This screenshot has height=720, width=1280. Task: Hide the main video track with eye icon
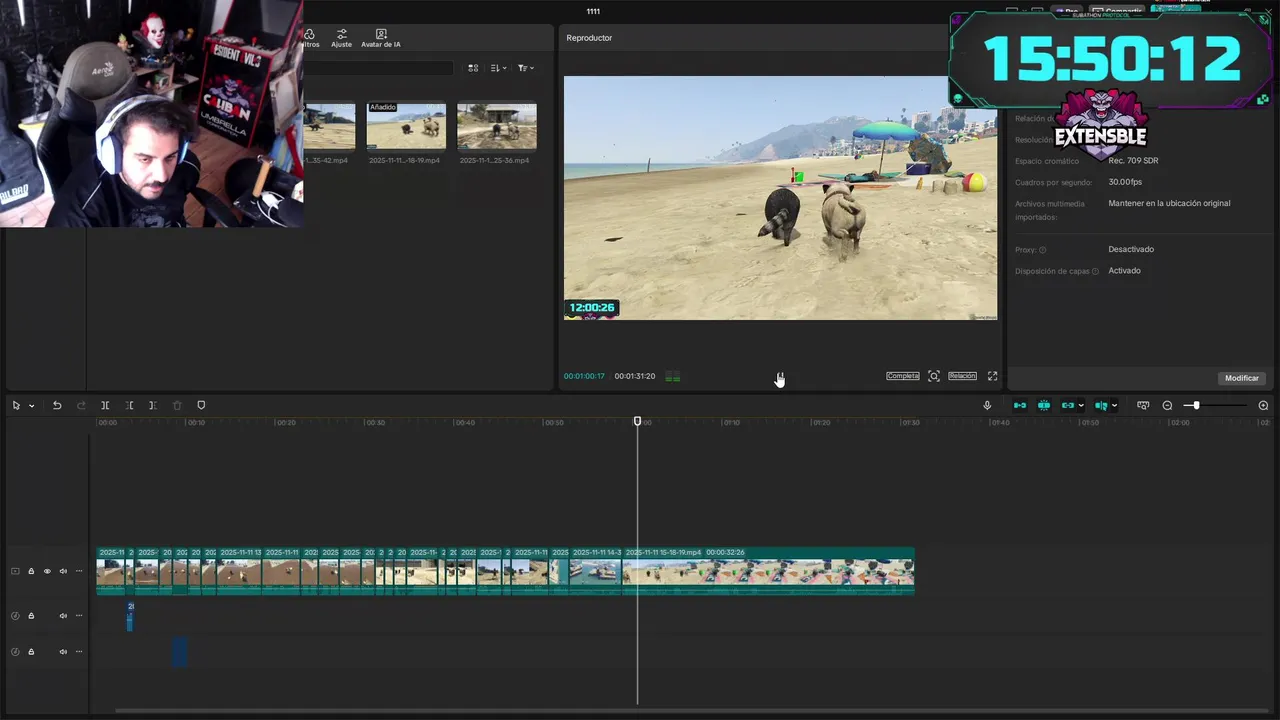[x=47, y=571]
